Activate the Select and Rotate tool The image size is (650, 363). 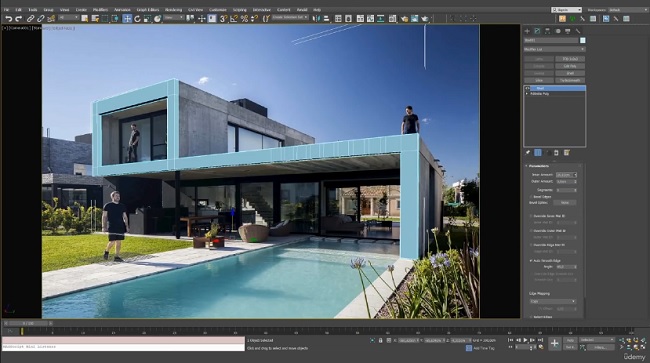137,19
